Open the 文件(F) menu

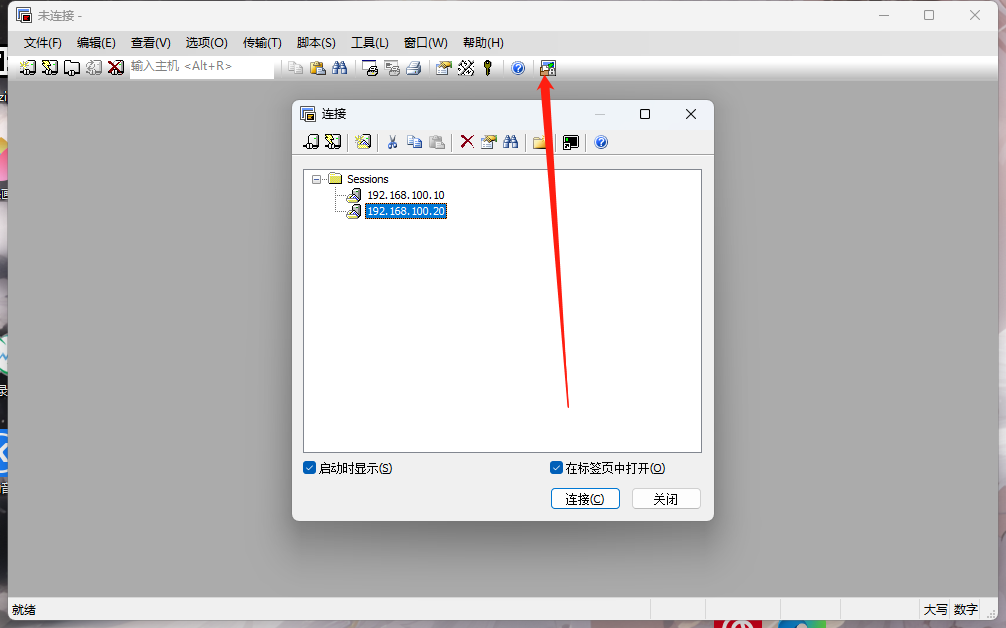coord(43,43)
